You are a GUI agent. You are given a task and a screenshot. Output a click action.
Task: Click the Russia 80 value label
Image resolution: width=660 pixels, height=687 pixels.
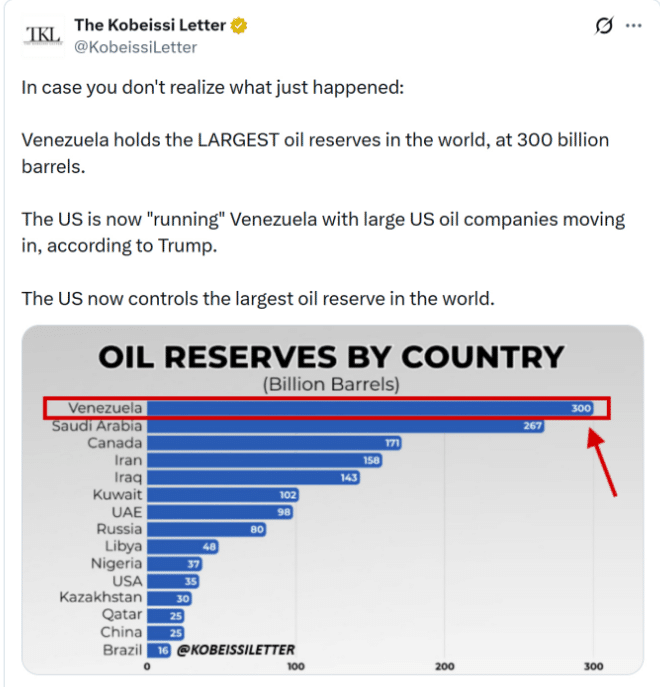tap(255, 529)
